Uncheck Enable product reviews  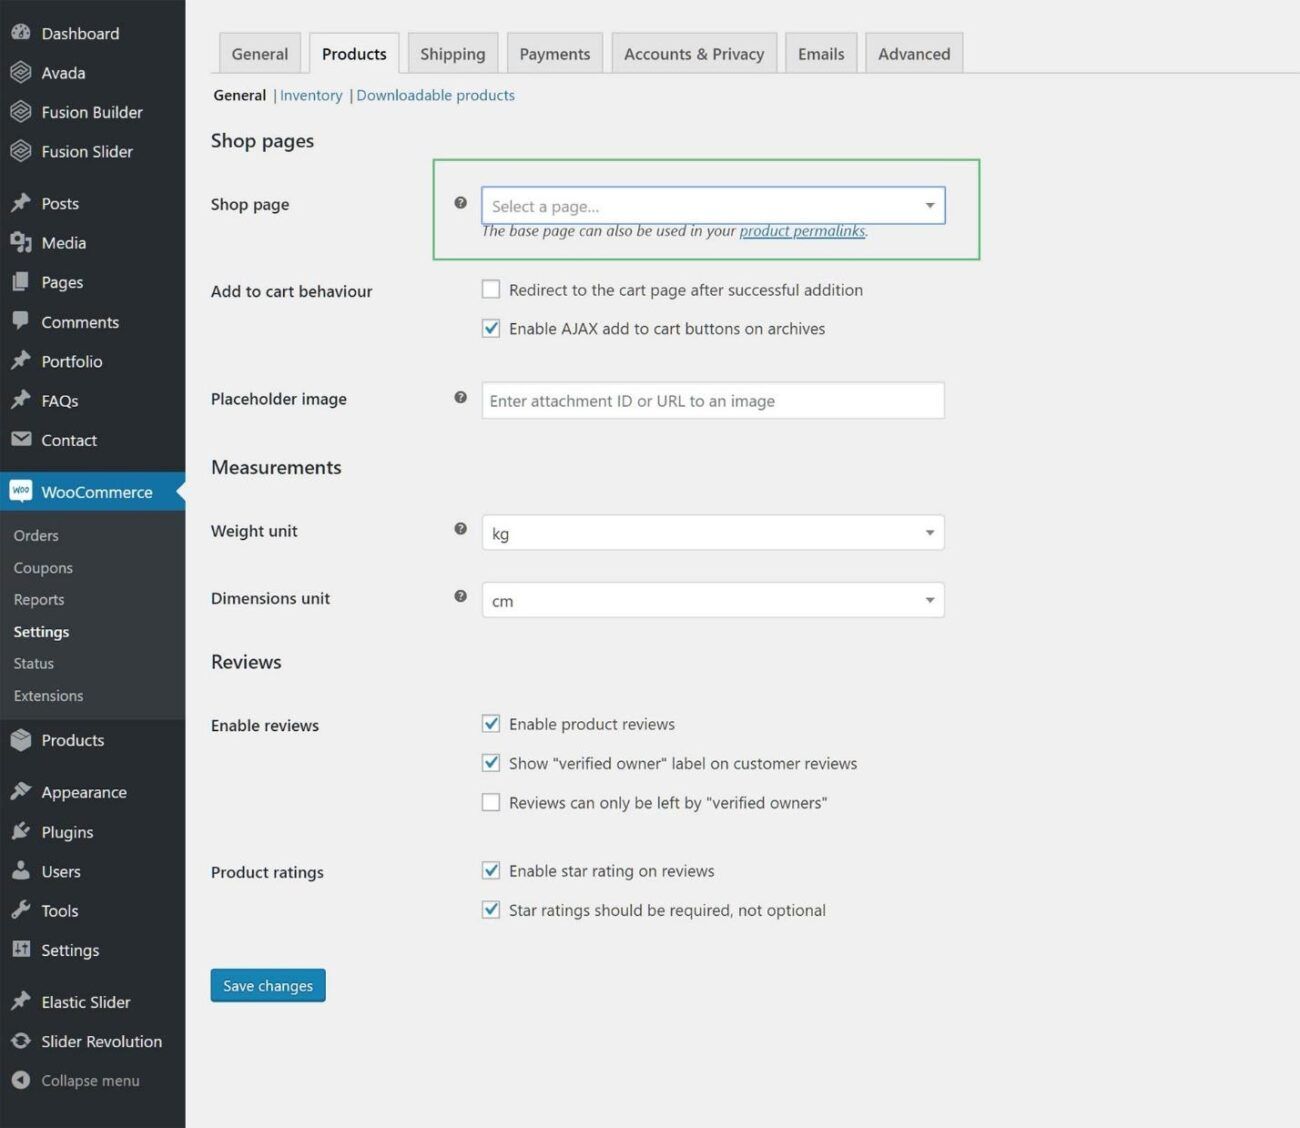(x=491, y=723)
